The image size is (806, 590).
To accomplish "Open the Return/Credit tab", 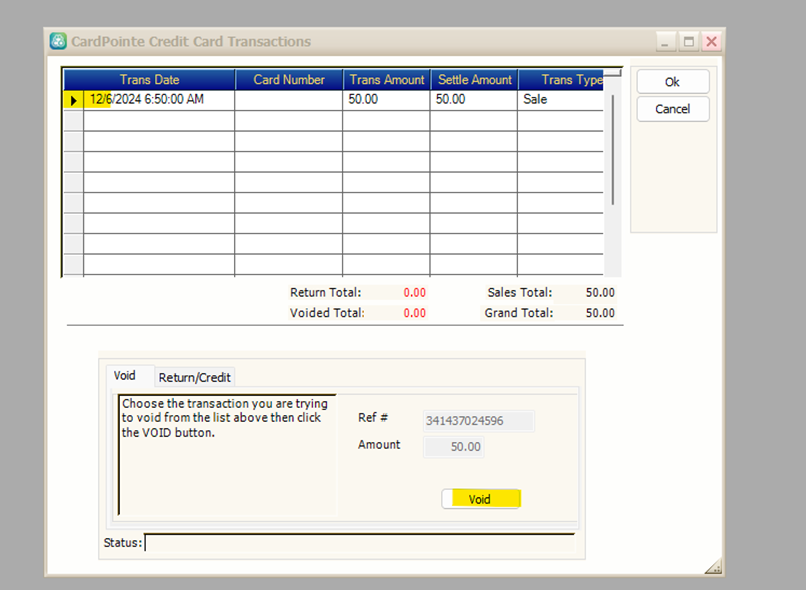I will click(195, 377).
